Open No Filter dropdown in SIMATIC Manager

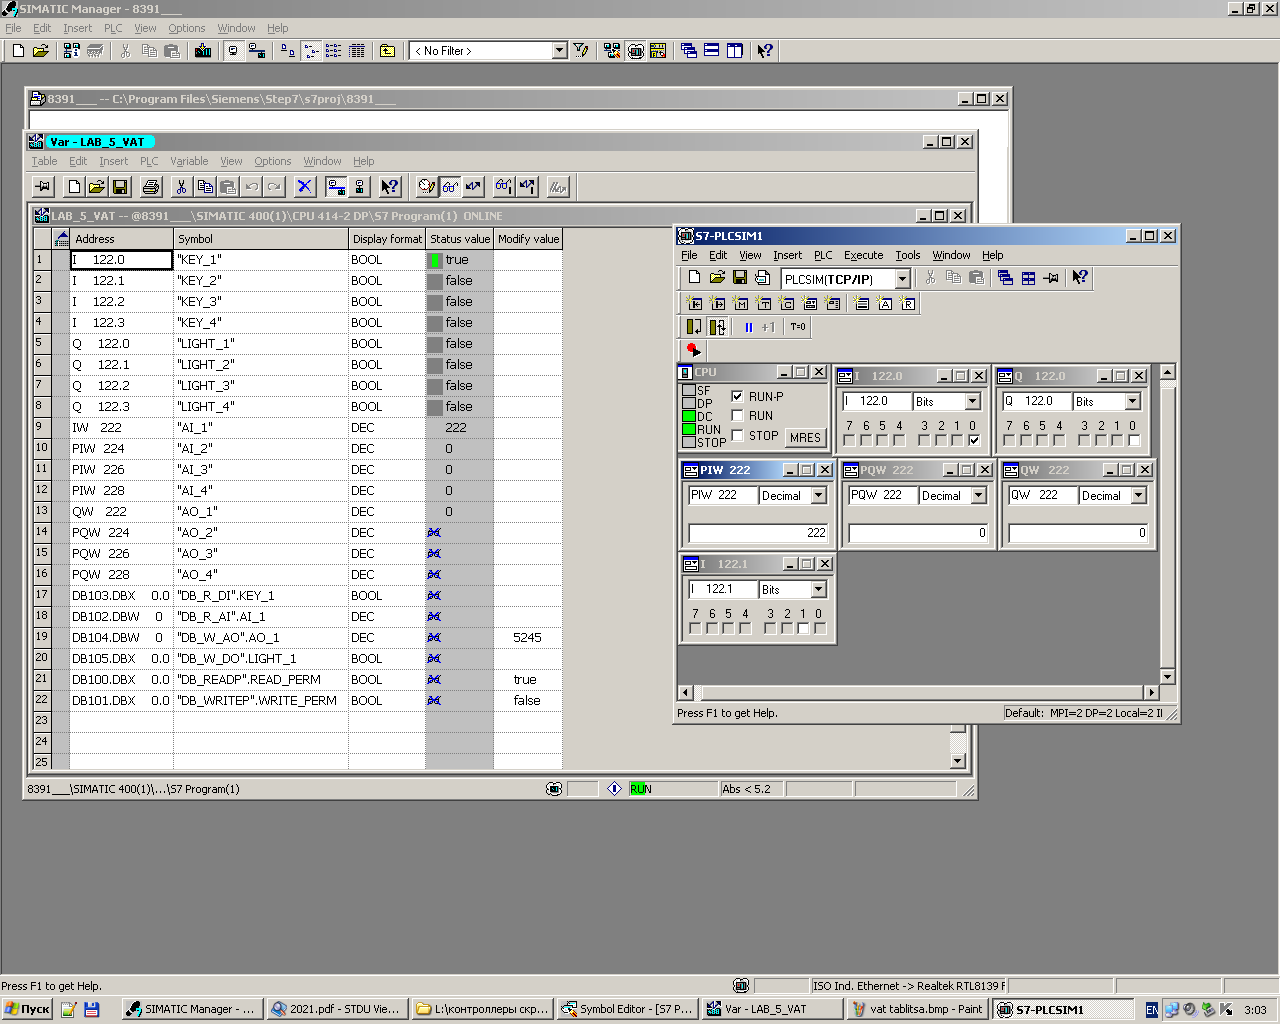(559, 51)
